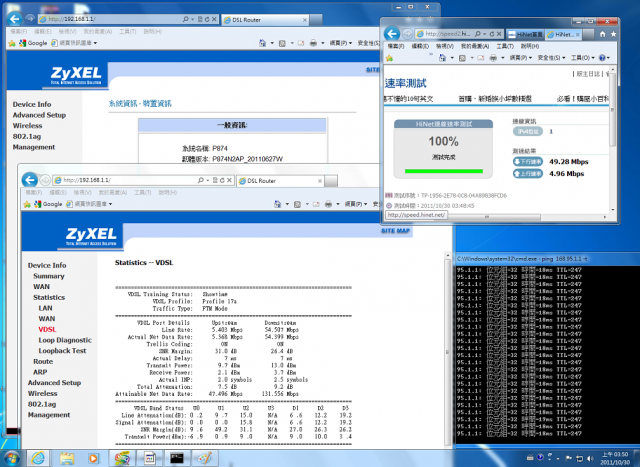
Task: Click the back arrow in the VDSL statistics router window
Action: tap(29, 180)
